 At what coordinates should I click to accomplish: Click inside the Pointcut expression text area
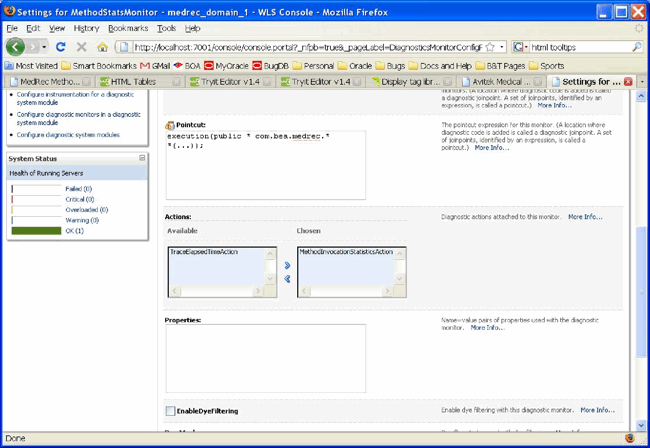tap(266, 165)
